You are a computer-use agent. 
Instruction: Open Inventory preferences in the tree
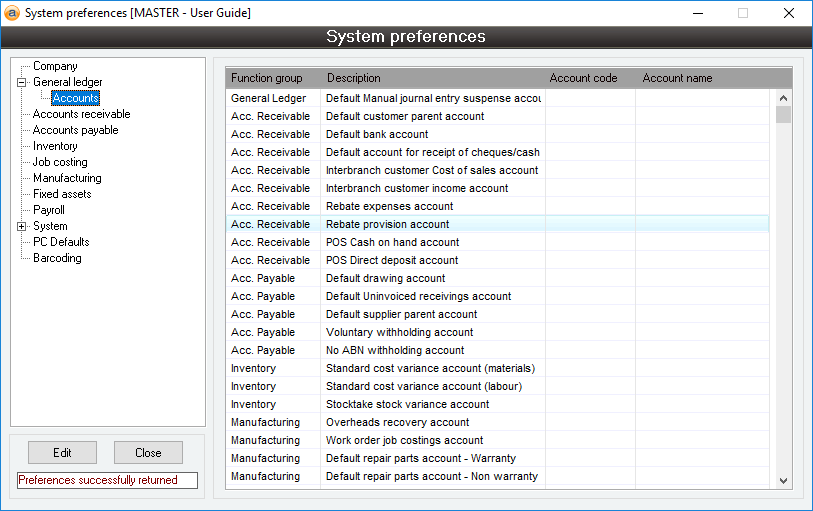pyautogui.click(x=55, y=146)
